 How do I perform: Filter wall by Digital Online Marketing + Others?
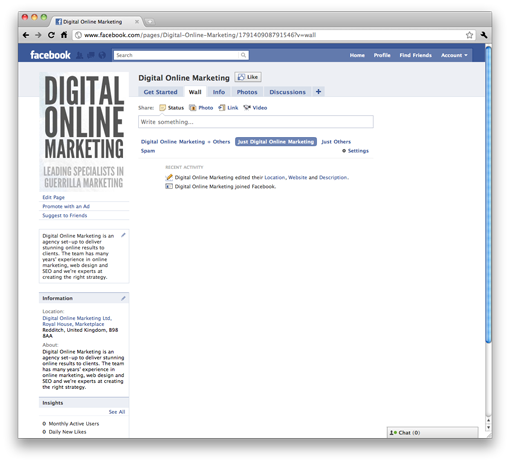coord(185,142)
